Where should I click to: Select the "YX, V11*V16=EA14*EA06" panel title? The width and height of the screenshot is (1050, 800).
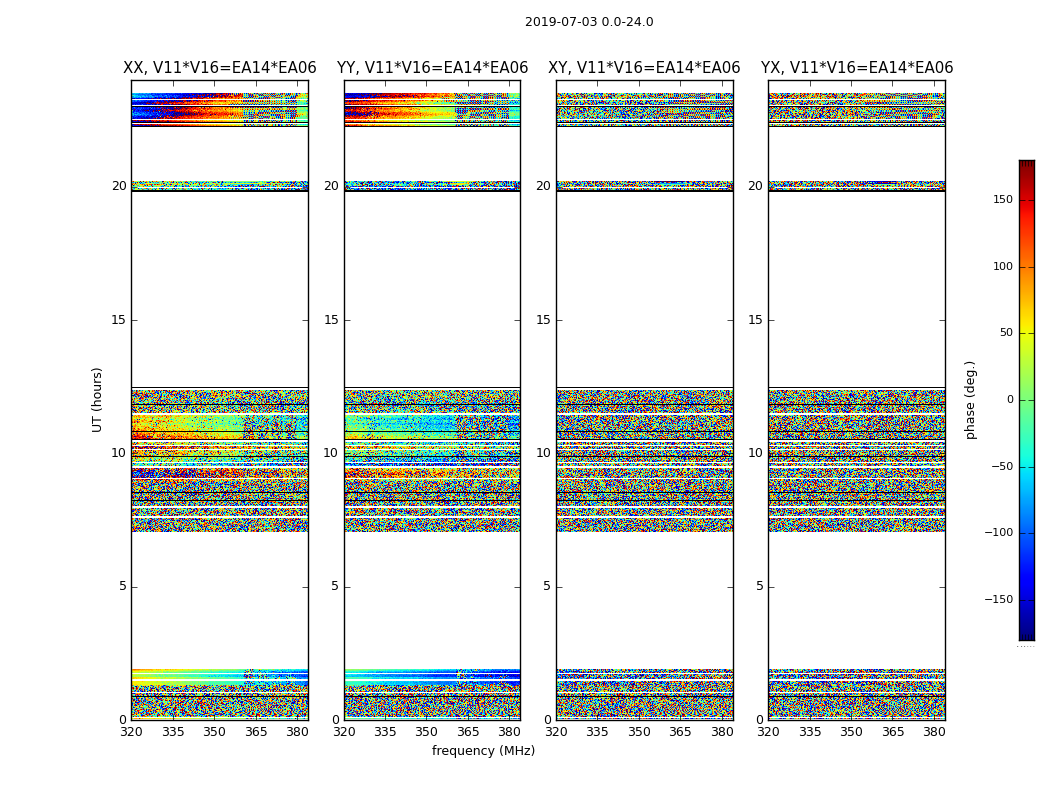(856, 68)
